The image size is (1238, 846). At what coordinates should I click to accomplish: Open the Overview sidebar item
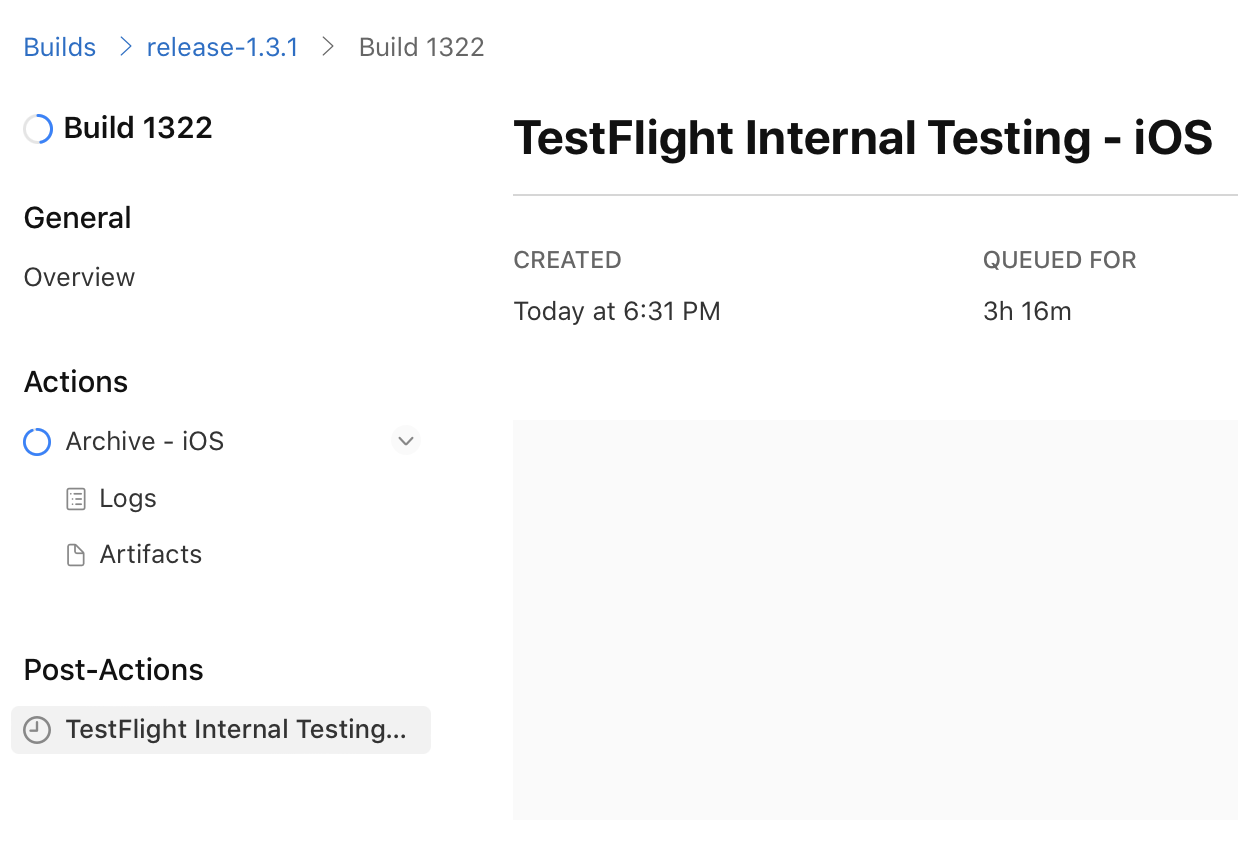tap(79, 277)
